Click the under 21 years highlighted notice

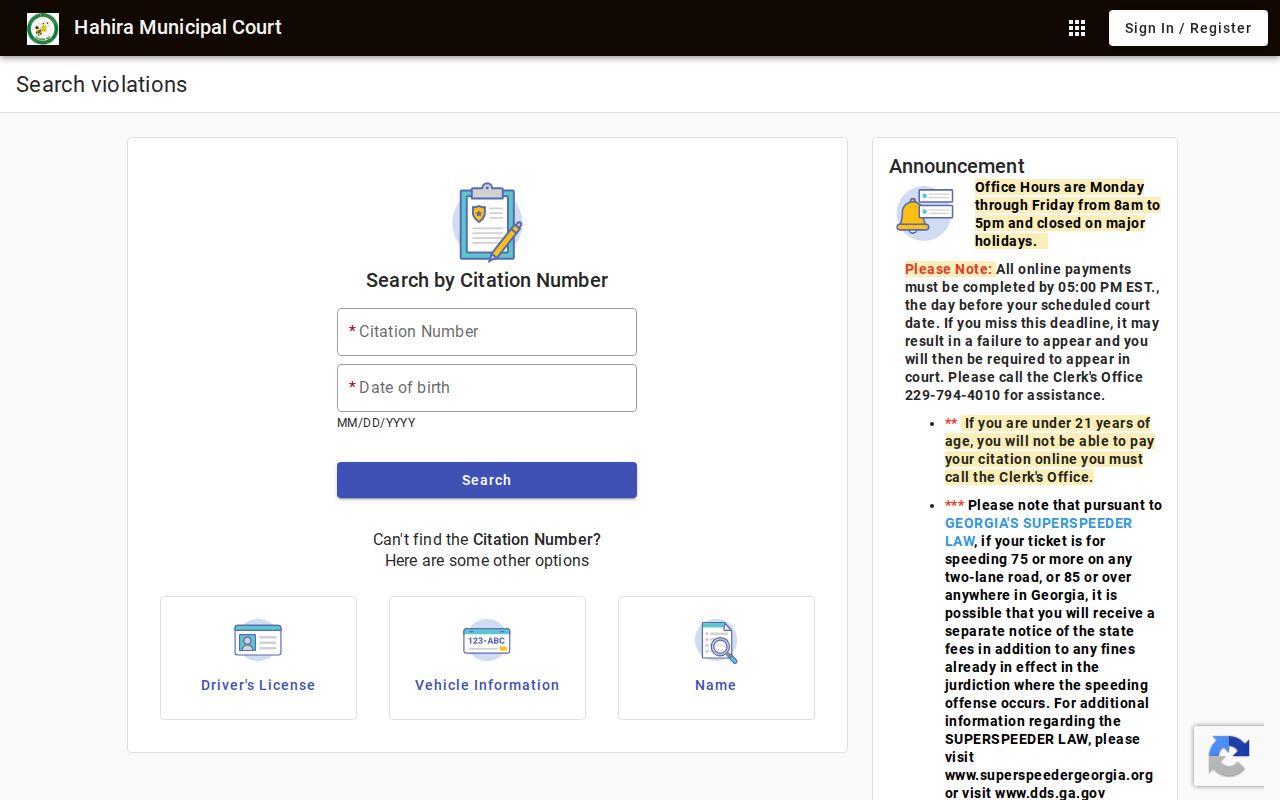click(x=1049, y=450)
